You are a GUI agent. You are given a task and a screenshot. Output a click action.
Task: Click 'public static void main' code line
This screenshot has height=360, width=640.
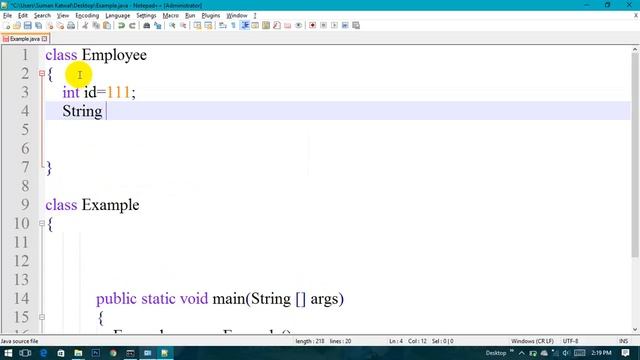(x=220, y=299)
